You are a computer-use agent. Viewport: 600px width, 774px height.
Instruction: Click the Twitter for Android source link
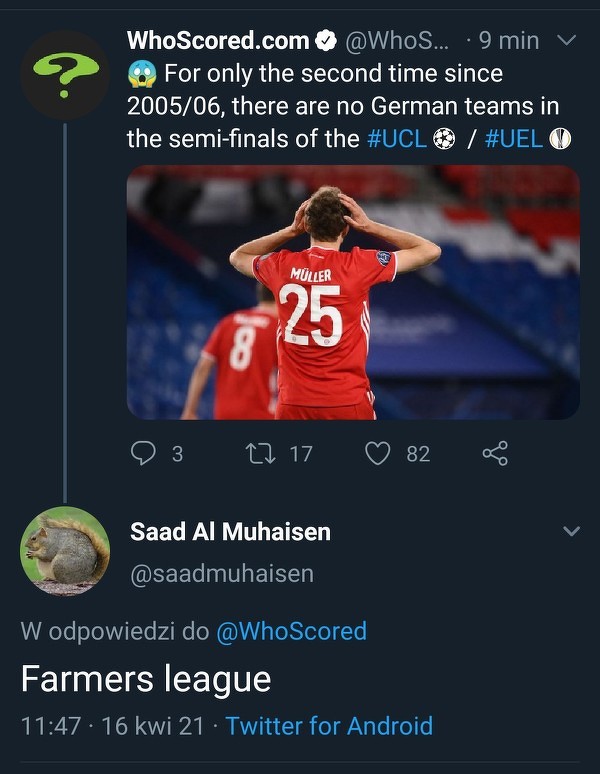(329, 725)
